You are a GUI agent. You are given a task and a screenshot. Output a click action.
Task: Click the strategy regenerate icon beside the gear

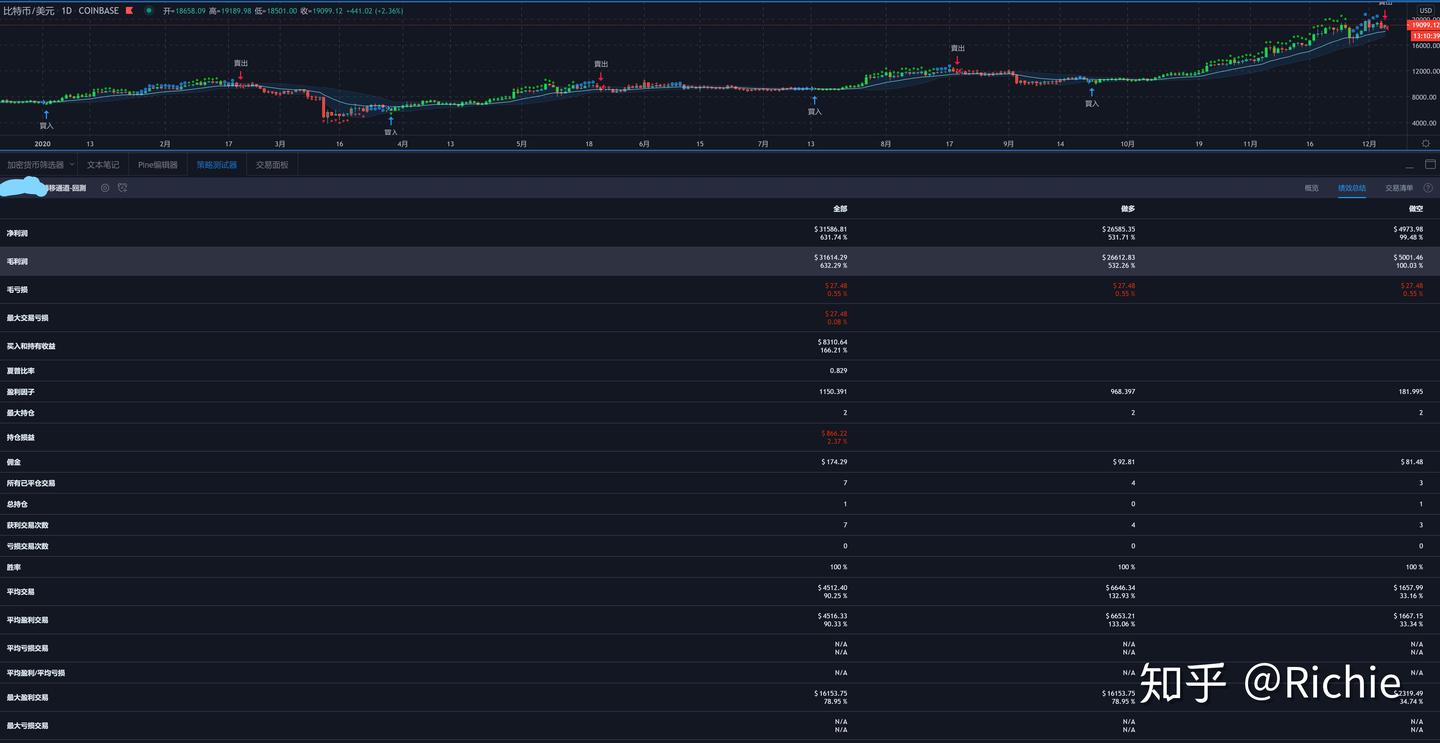click(x=122, y=187)
